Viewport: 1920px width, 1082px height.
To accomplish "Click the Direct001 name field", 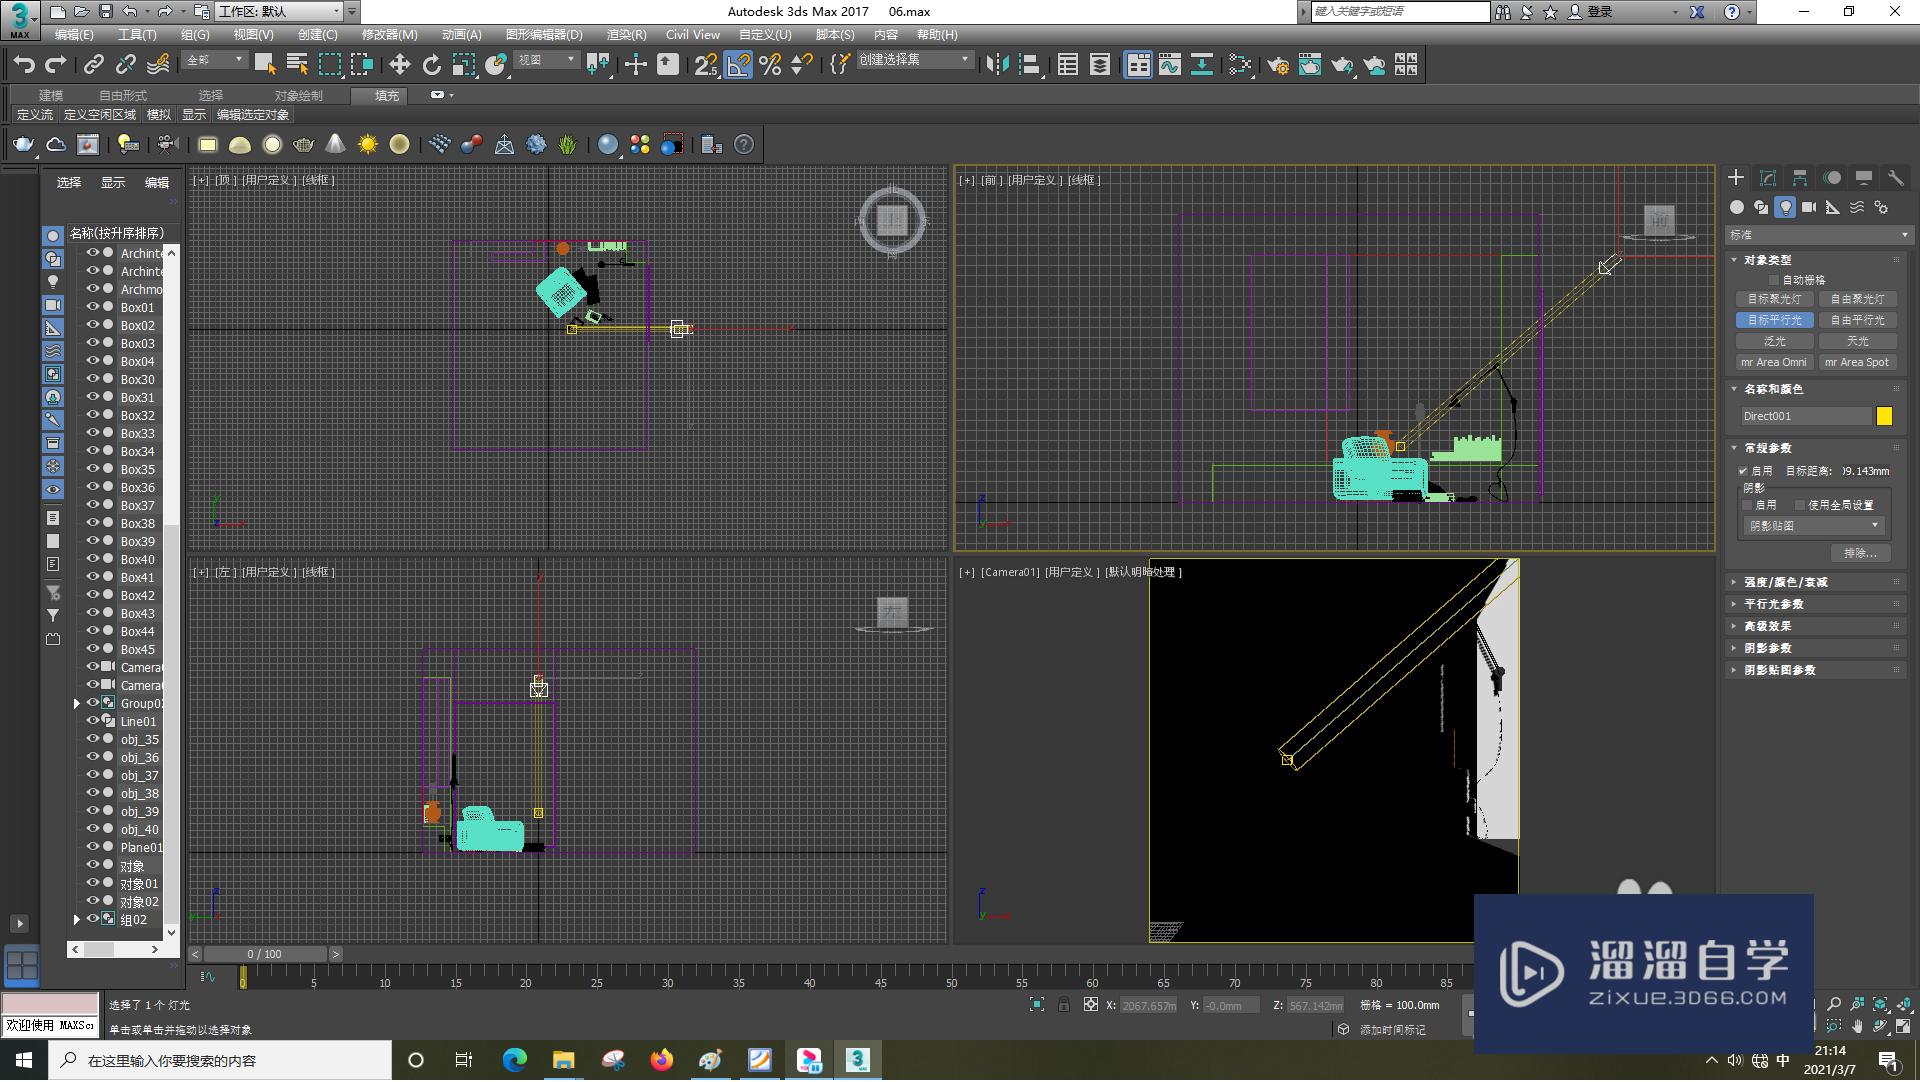I will [x=1806, y=417].
